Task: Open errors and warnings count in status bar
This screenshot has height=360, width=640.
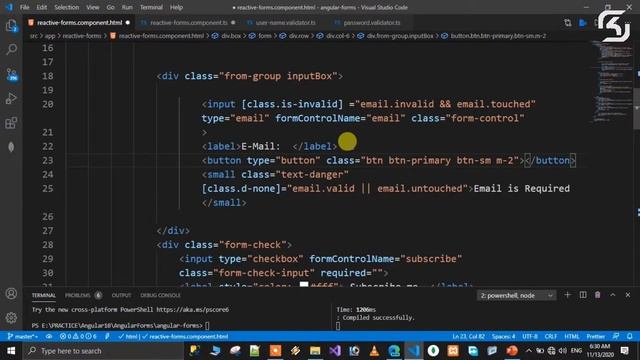Action: point(78,337)
